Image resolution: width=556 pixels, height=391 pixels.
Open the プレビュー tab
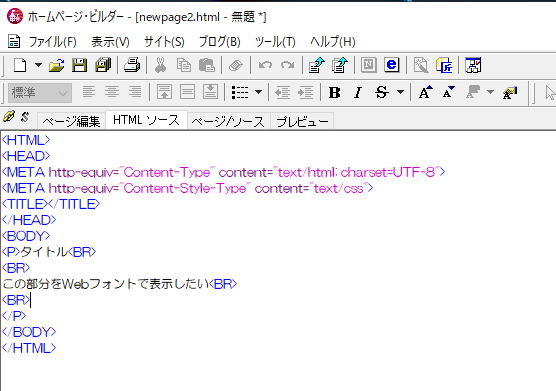tap(302, 122)
